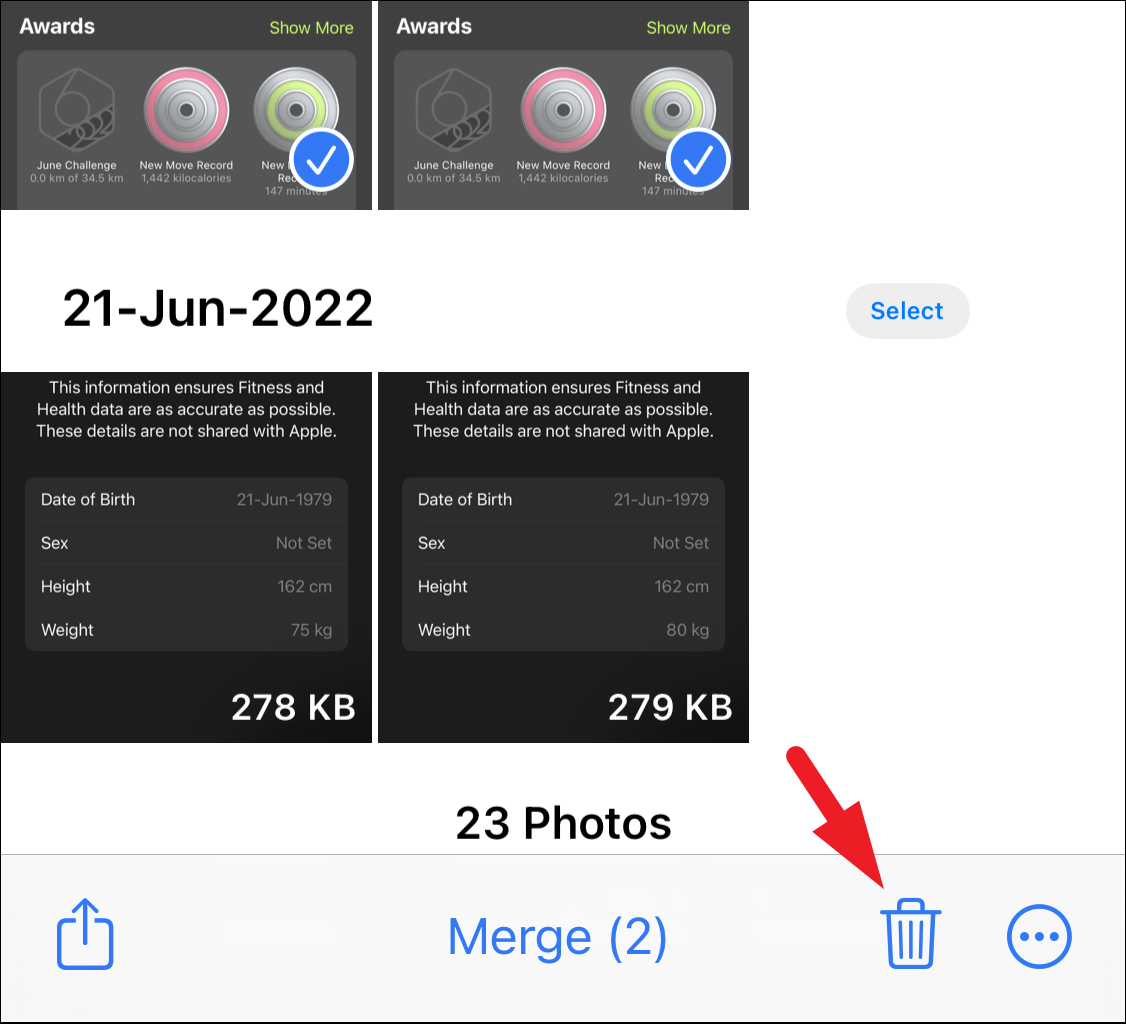Tap Show More in first Awards thumbnail
Image resolution: width=1126 pixels, height=1024 pixels.
point(311,28)
